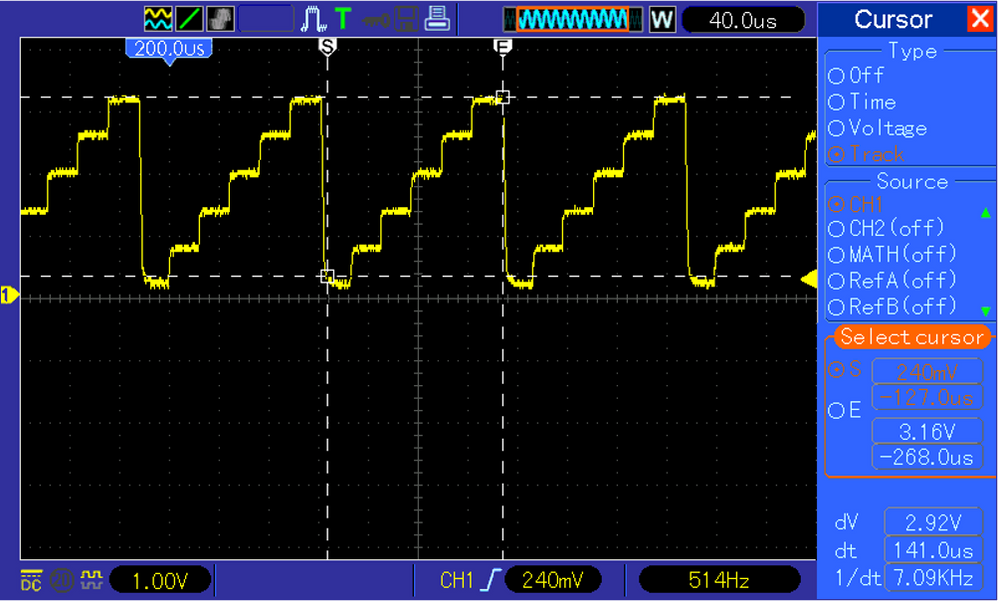Click the 200.0us trigger position marker

point(169,50)
